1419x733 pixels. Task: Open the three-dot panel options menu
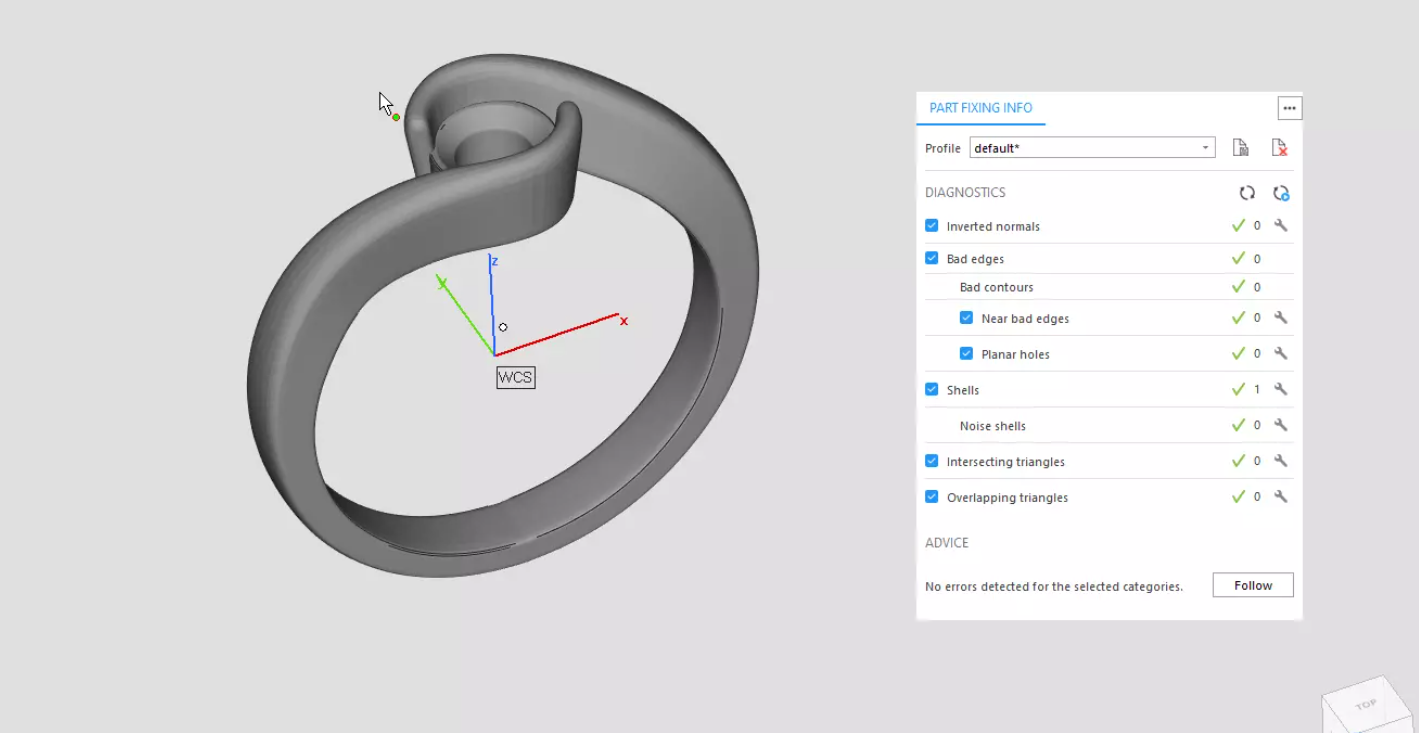1289,108
